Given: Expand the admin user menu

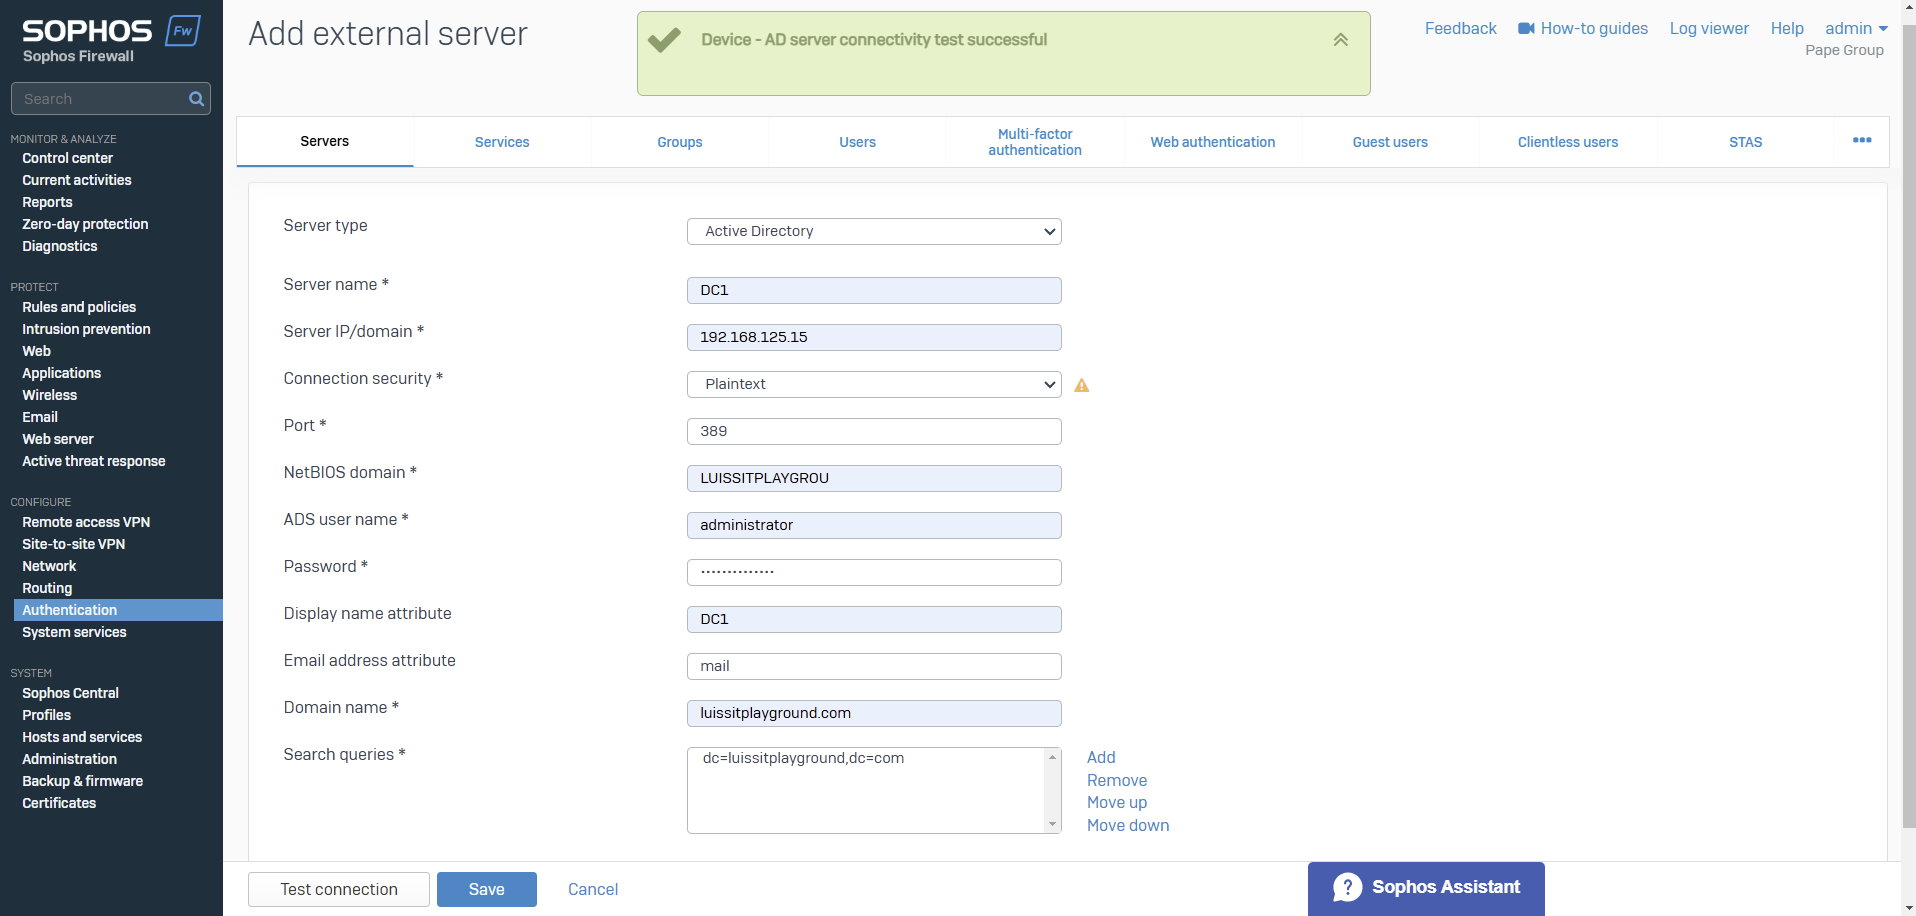Looking at the screenshot, I should [x=1856, y=29].
